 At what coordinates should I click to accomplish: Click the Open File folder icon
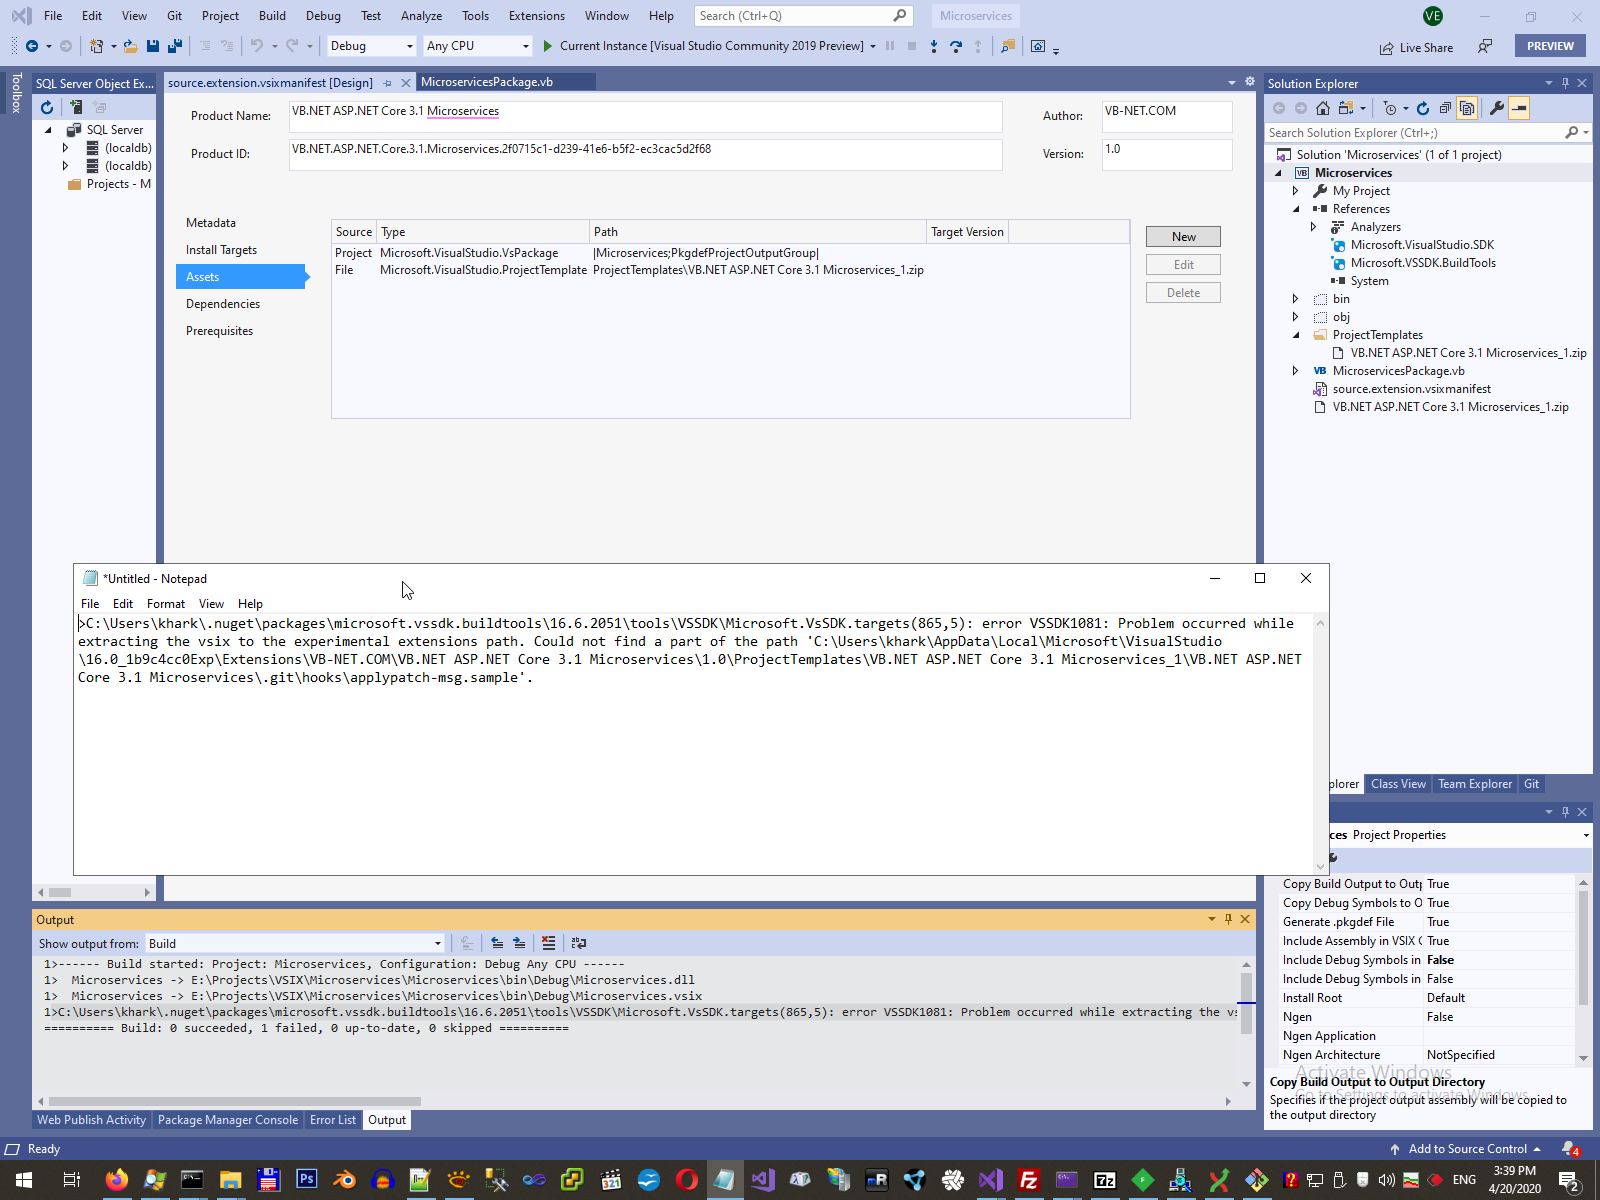pos(131,46)
